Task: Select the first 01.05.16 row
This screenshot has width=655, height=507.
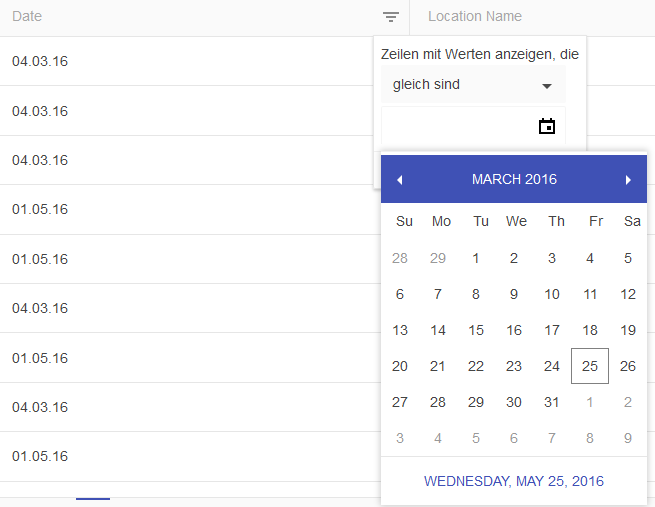Action: pos(40,209)
